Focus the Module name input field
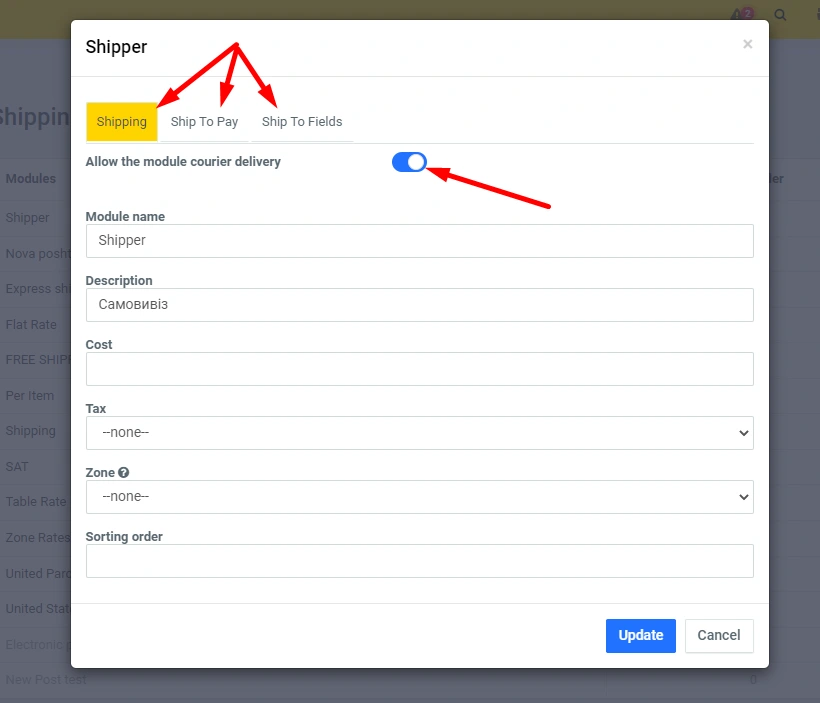The image size is (820, 703). [x=419, y=241]
